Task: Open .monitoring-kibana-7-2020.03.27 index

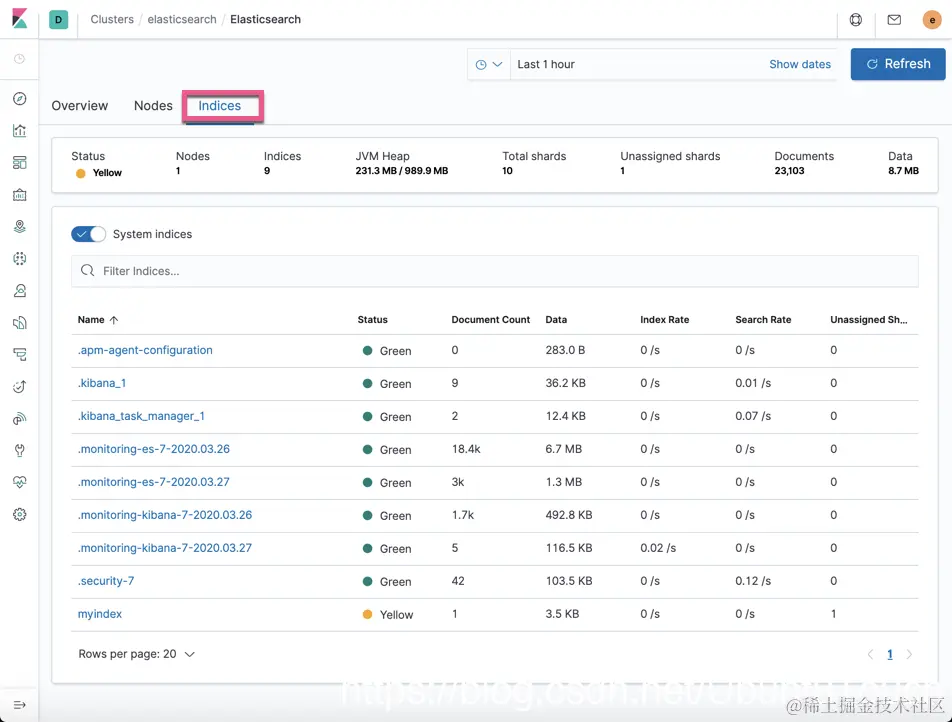Action: (165, 548)
